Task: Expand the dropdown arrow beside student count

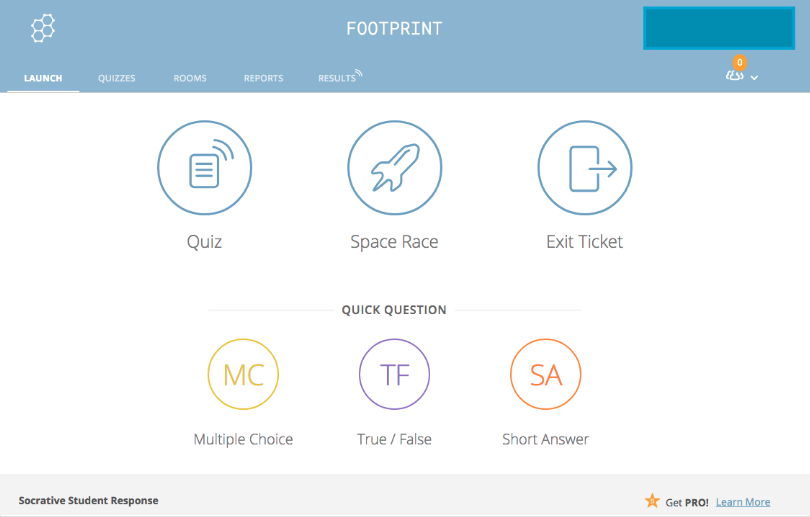Action: point(754,77)
